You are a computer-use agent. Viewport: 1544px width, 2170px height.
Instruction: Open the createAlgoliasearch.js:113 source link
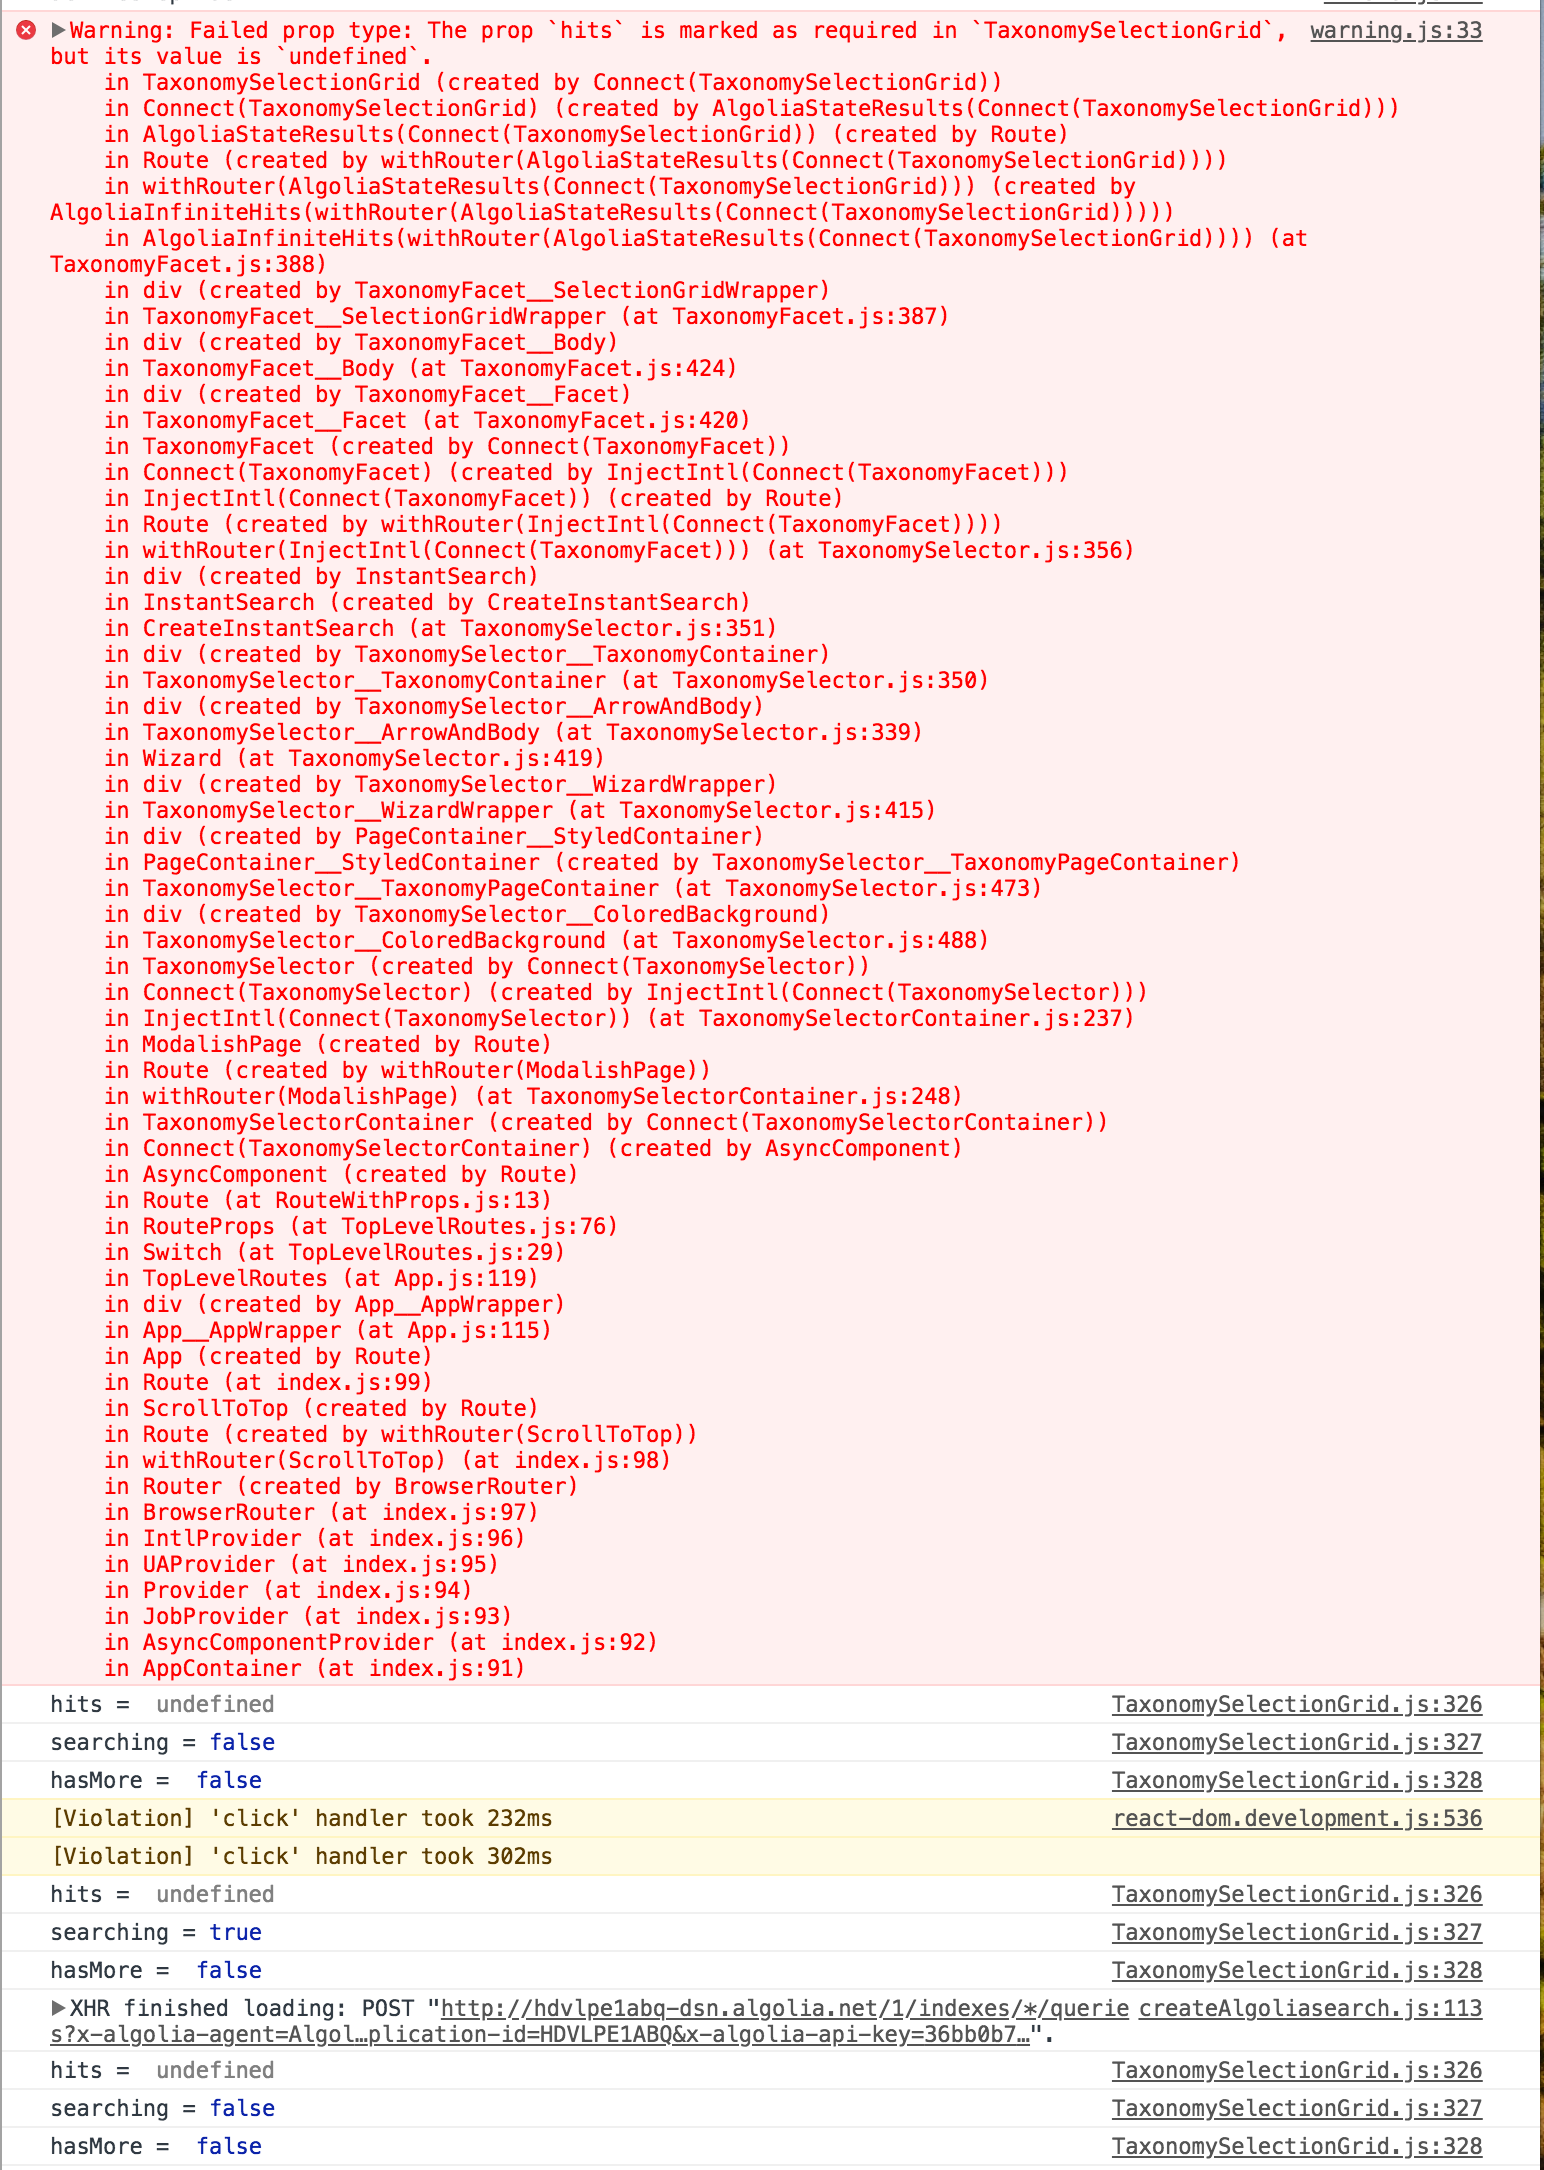[1311, 2008]
